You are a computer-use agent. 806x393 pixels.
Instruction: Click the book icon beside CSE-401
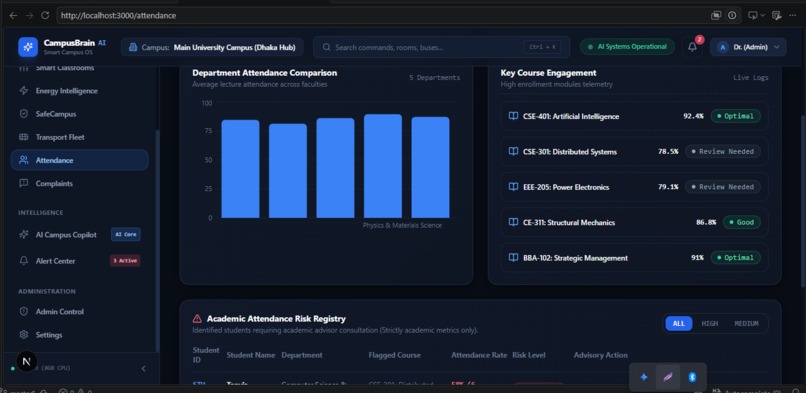(x=513, y=116)
